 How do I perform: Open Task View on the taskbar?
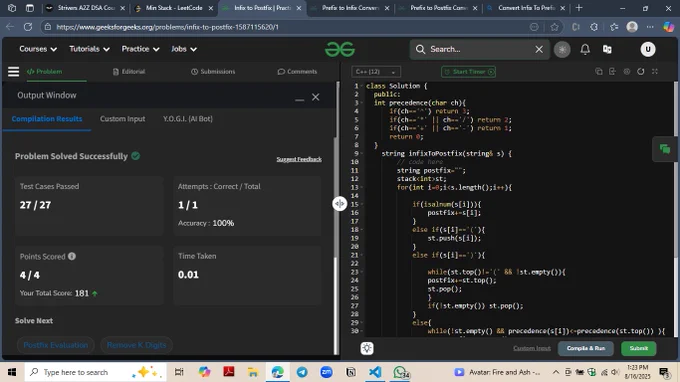(x=179, y=372)
